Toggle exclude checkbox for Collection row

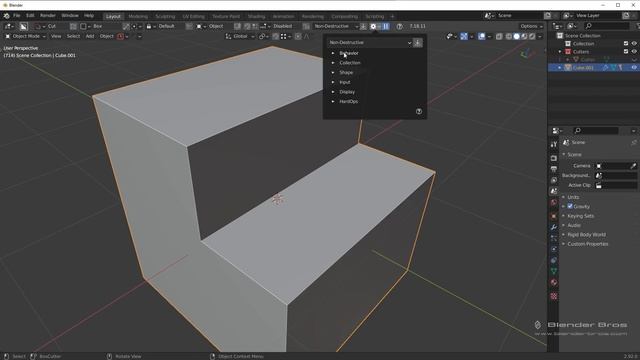(x=626, y=44)
